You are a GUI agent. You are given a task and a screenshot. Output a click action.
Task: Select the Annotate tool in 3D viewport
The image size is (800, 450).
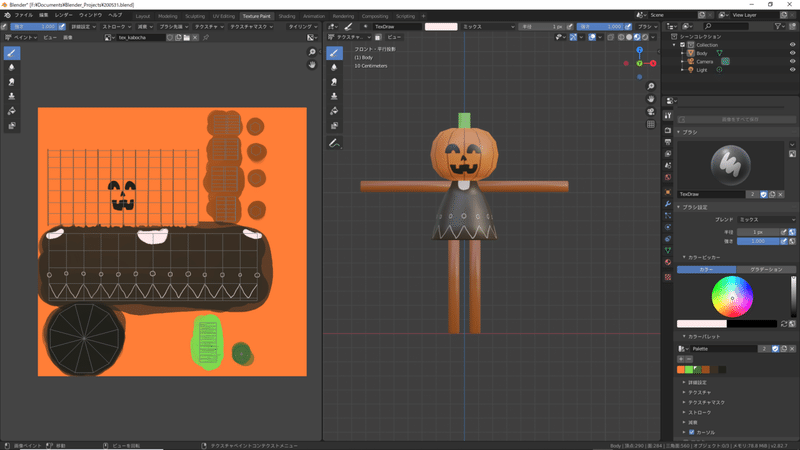[x=333, y=144]
